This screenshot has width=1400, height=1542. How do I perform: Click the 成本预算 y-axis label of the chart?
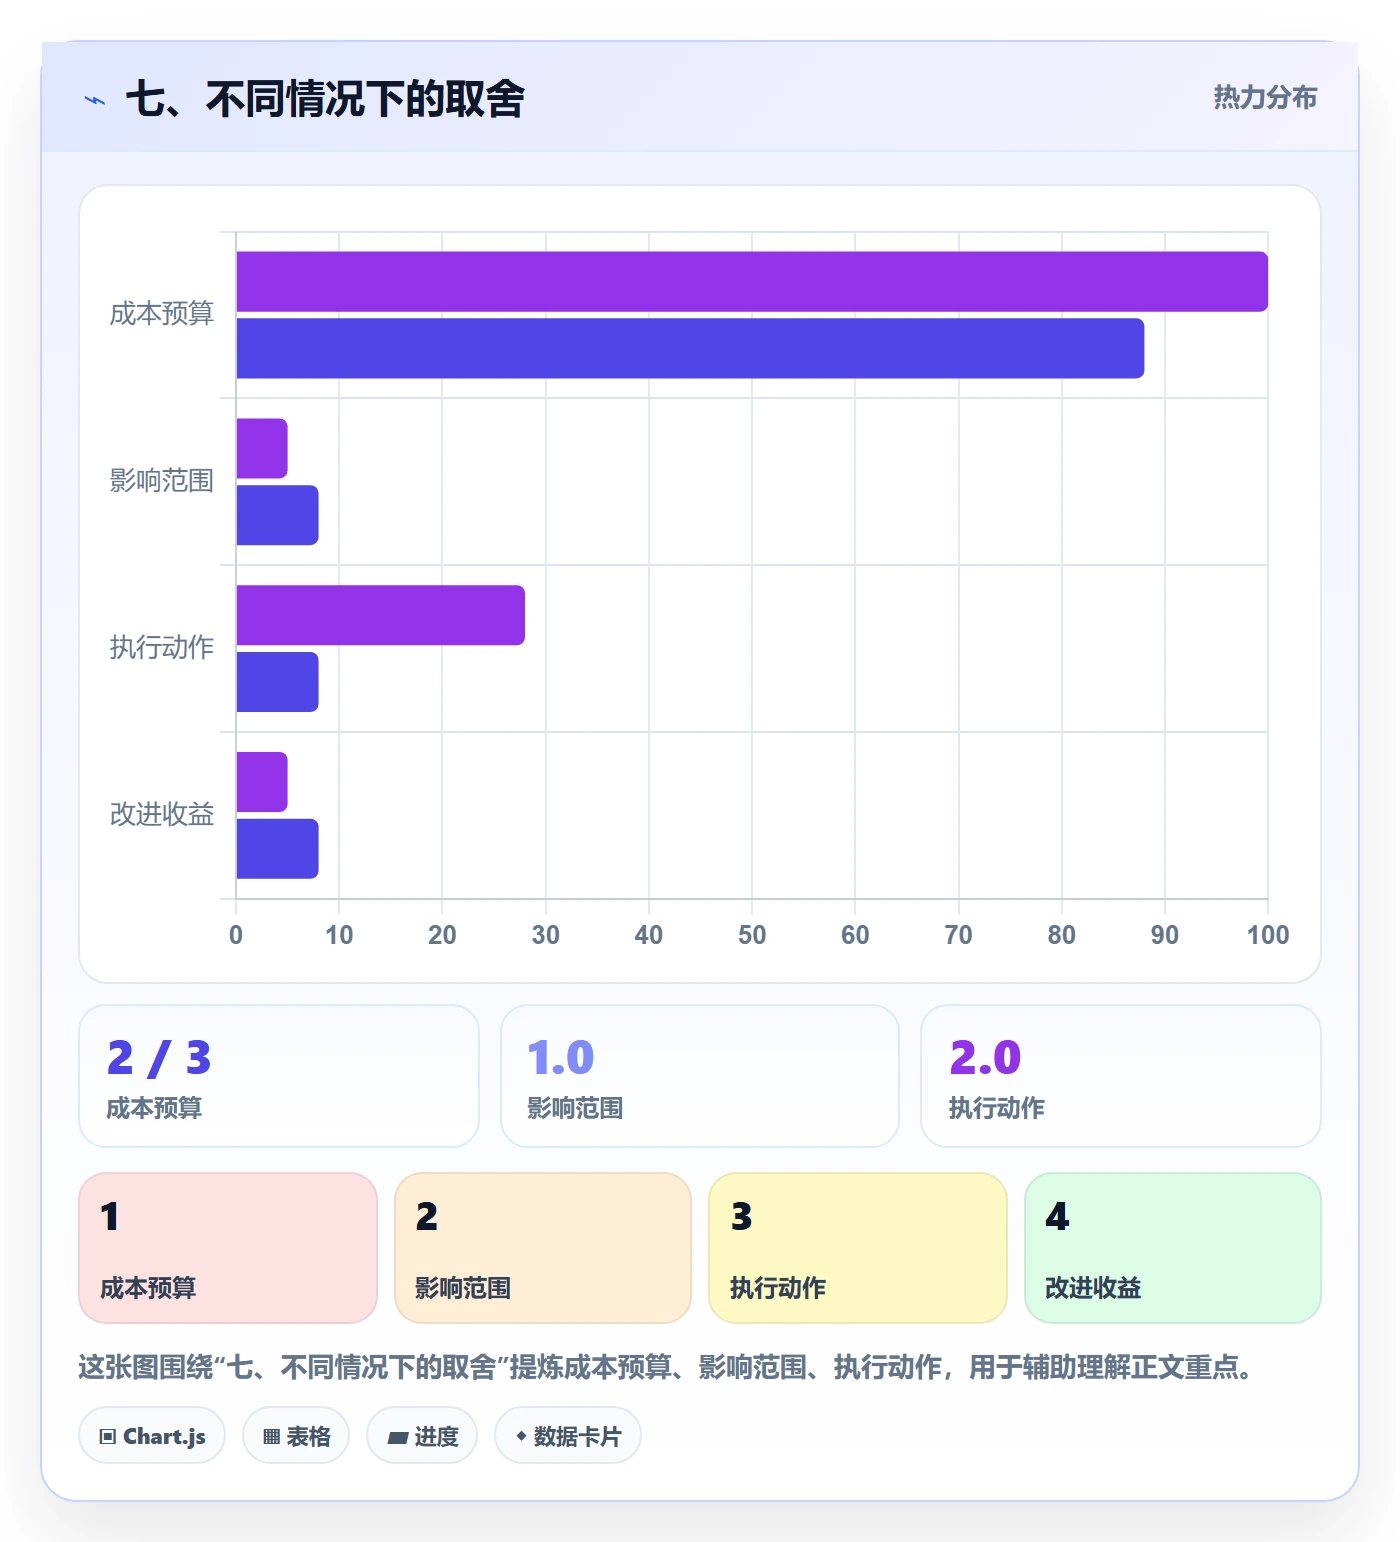pyautogui.click(x=162, y=314)
